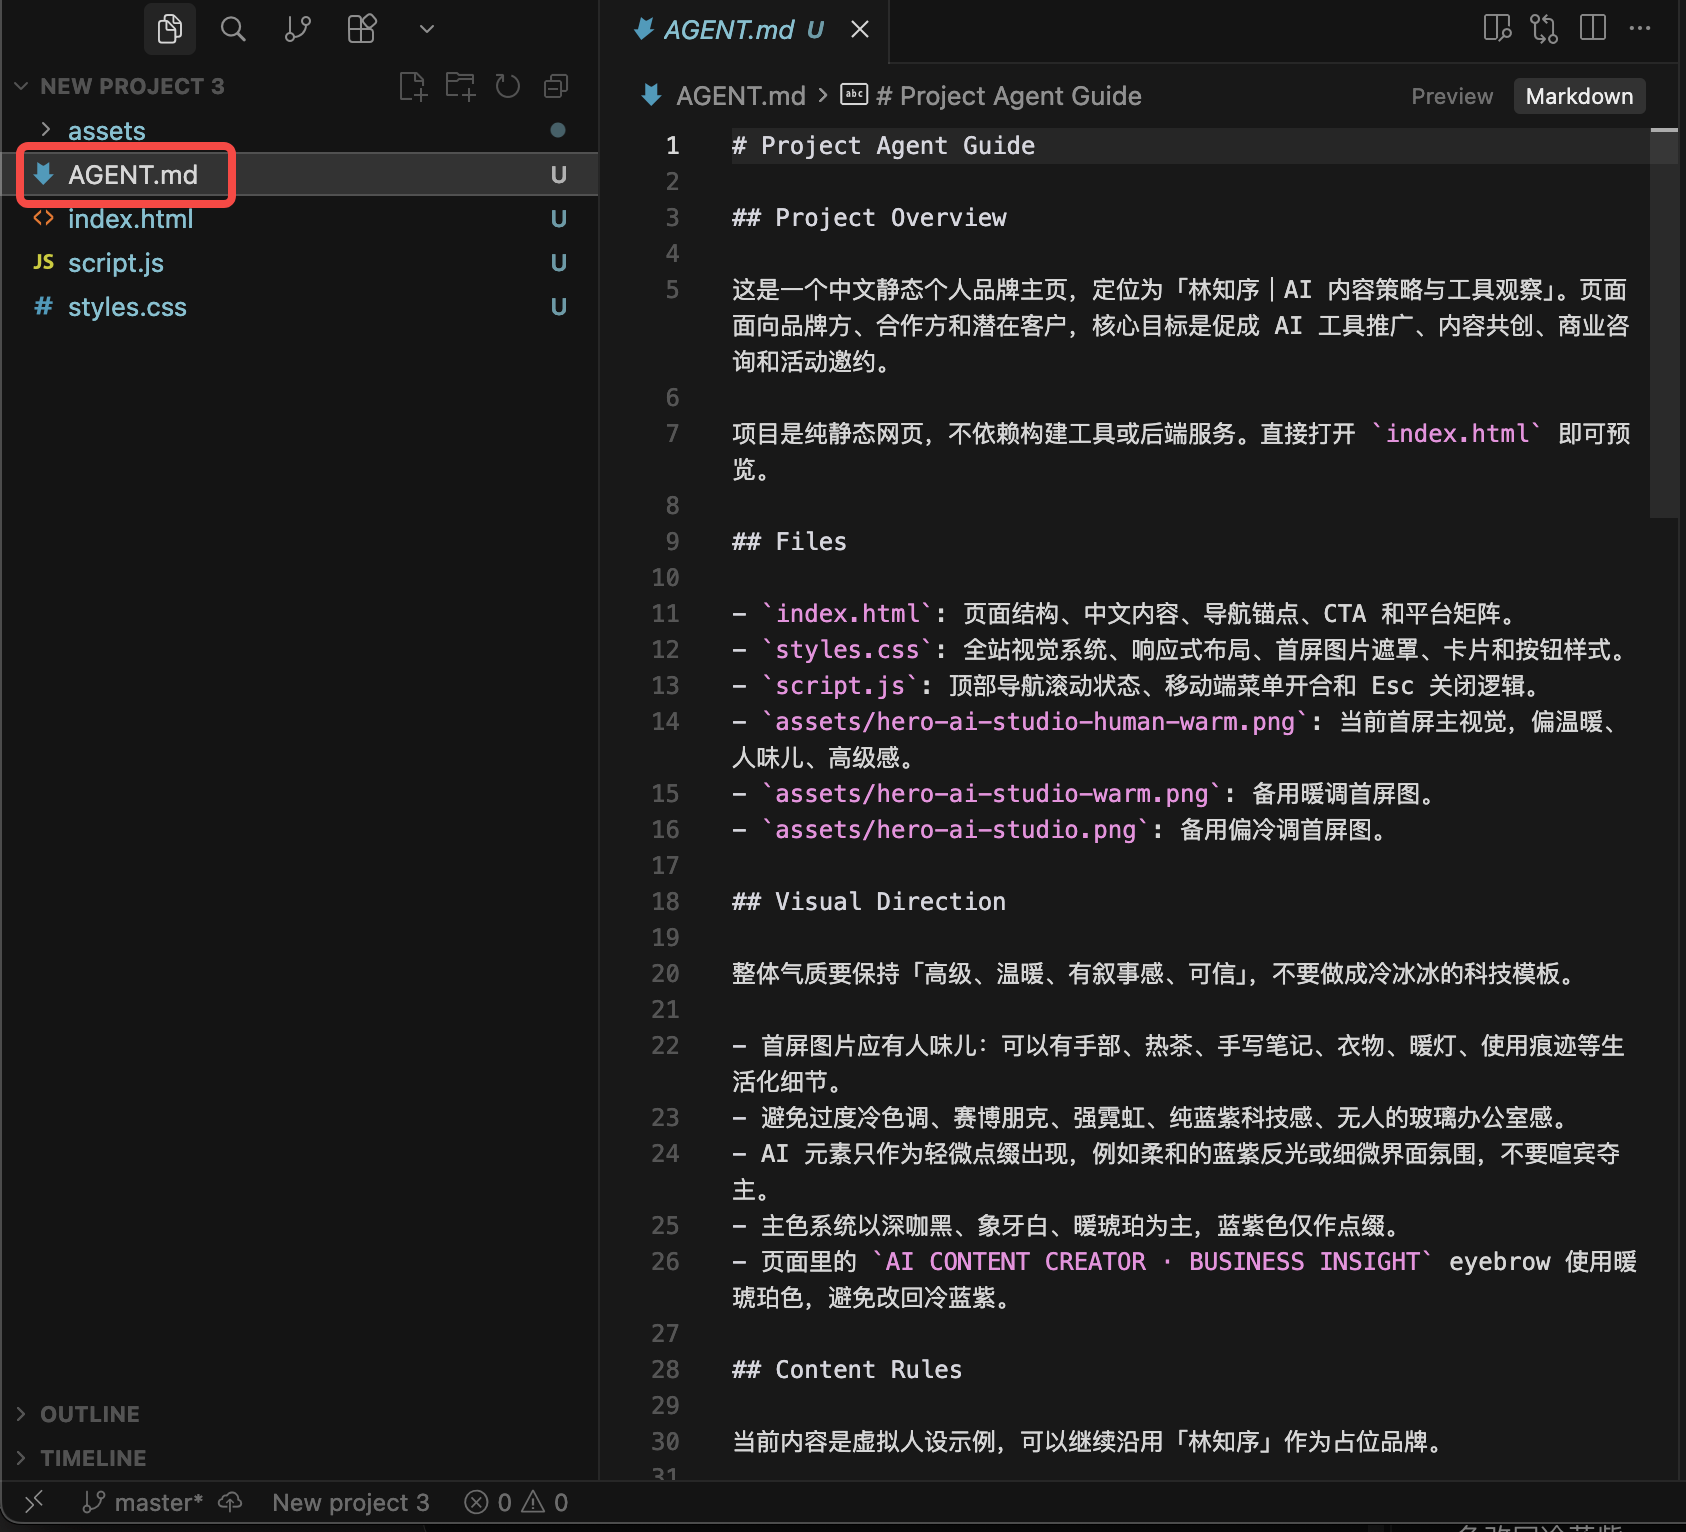Switch to Preview mode
Screen dimensions: 1686x1532
tap(1452, 96)
